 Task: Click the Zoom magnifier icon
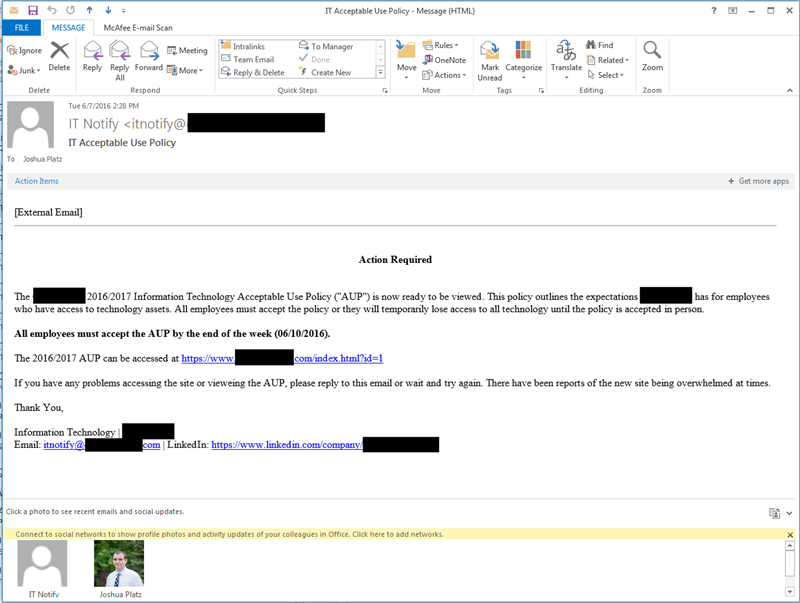coord(652,55)
